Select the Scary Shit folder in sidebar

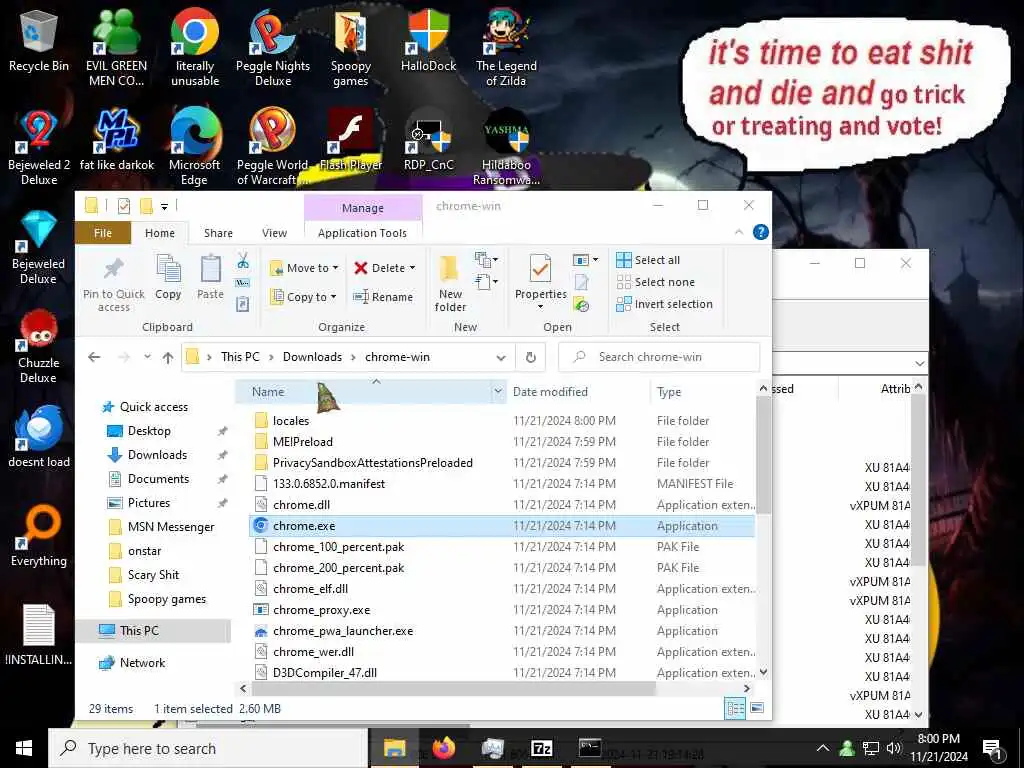pos(153,575)
